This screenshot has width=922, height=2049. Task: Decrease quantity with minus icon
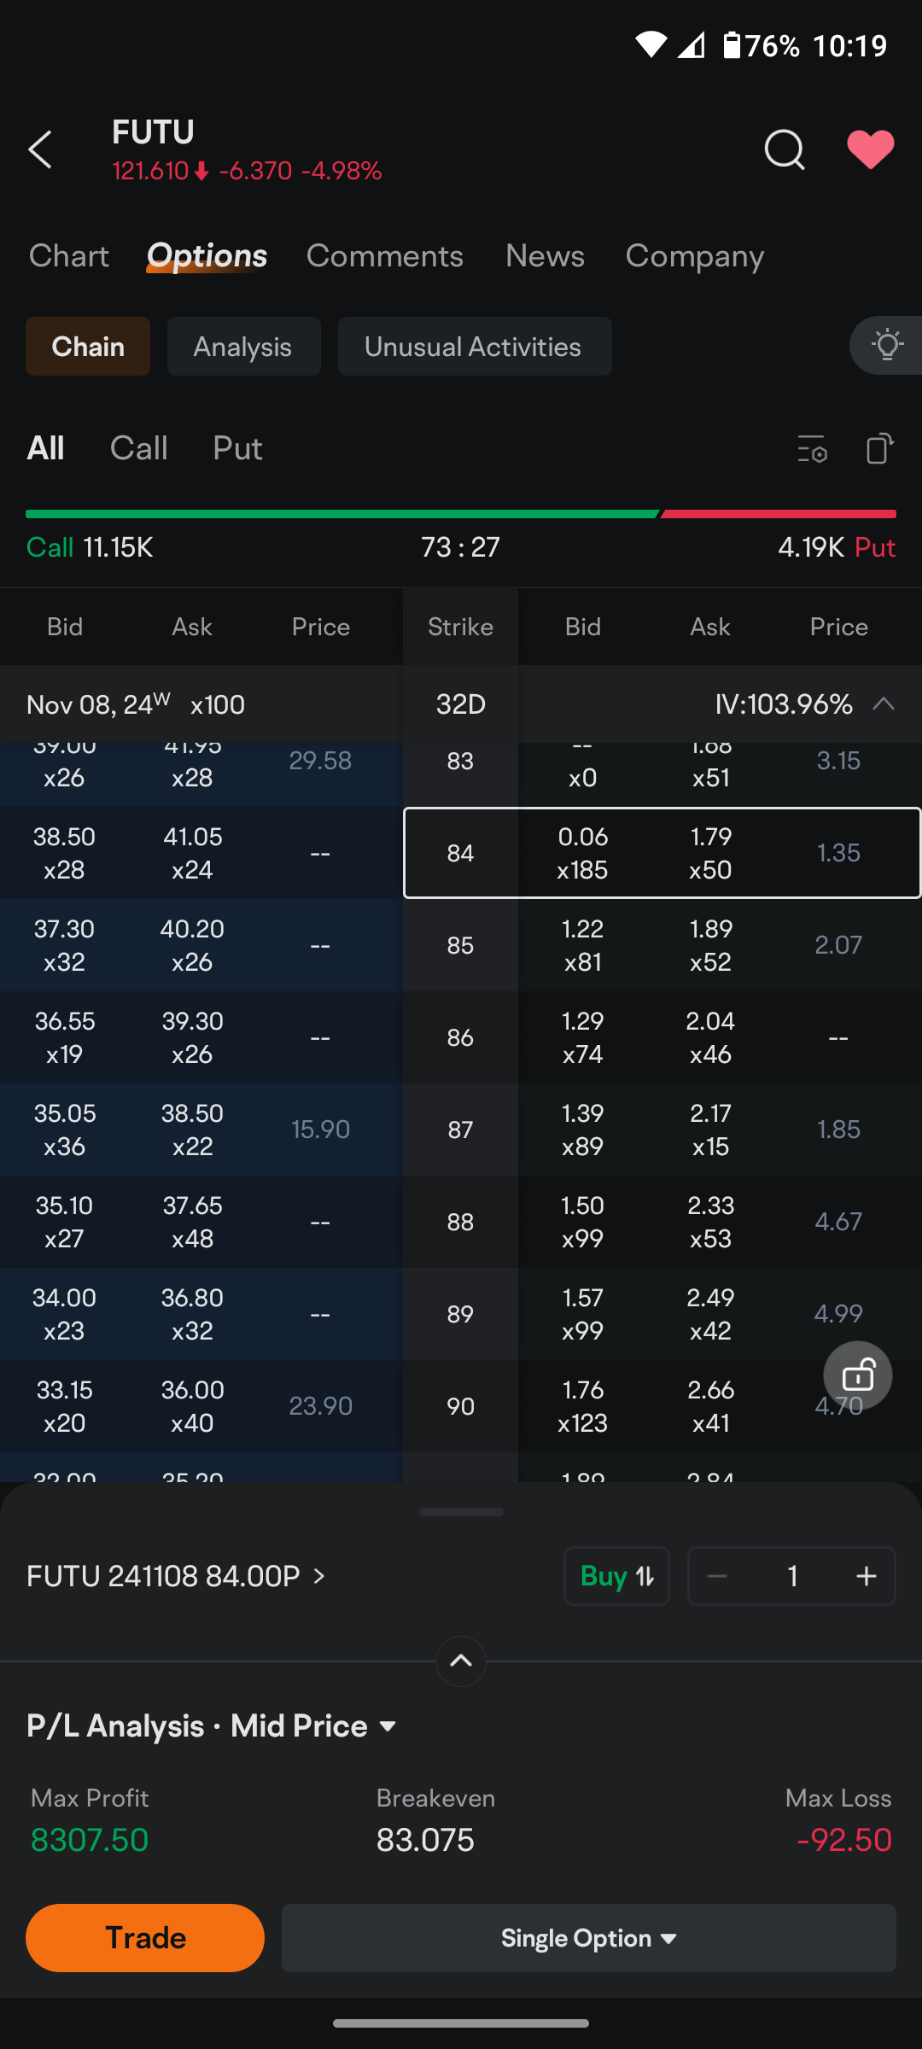click(717, 1576)
